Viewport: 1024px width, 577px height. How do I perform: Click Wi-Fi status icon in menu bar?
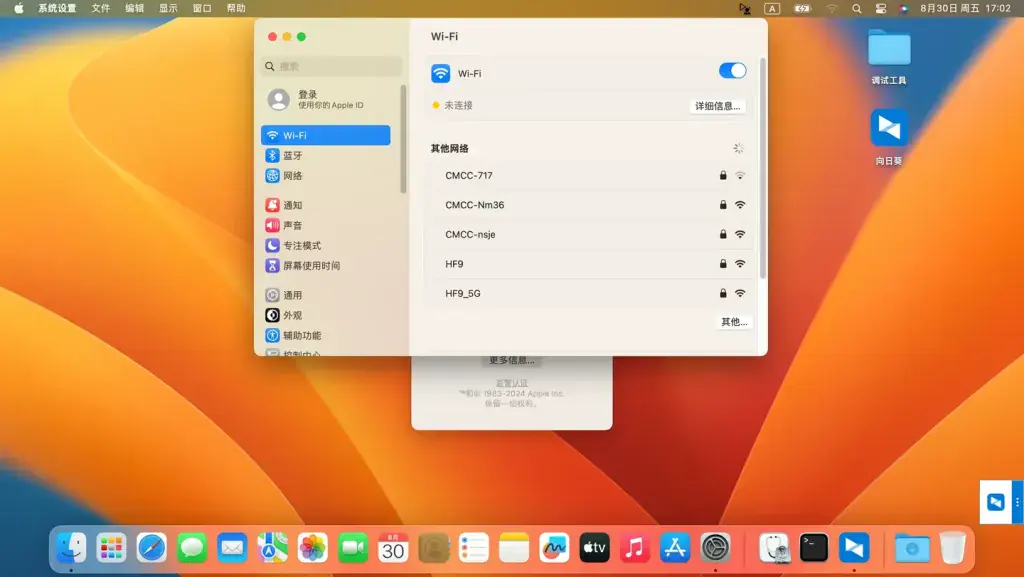click(x=832, y=8)
